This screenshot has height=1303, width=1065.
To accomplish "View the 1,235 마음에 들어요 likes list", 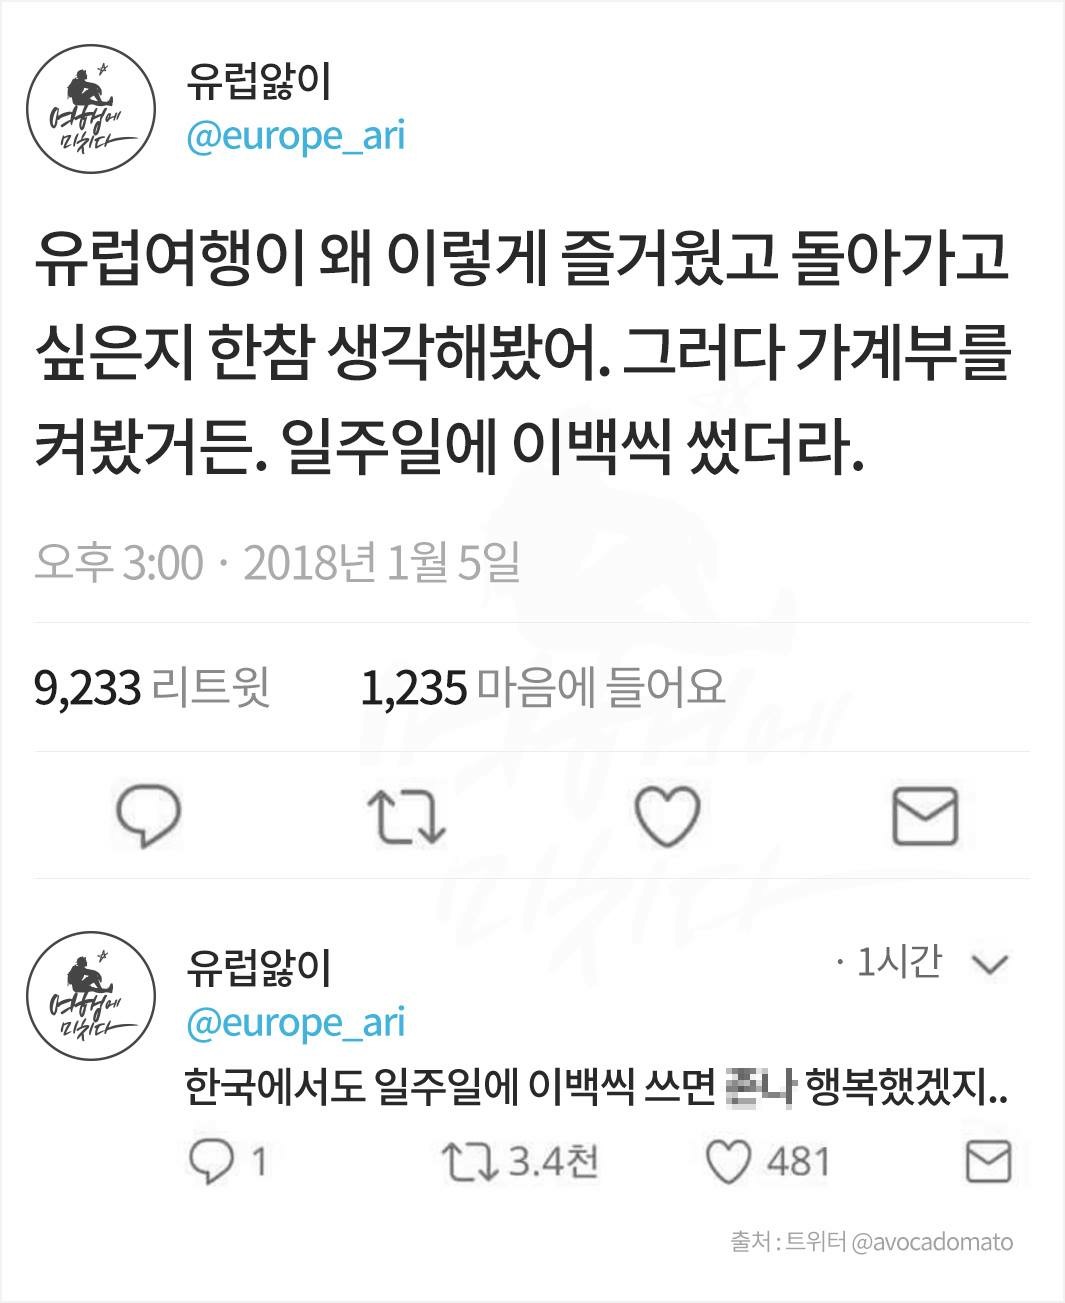I will [x=542, y=688].
